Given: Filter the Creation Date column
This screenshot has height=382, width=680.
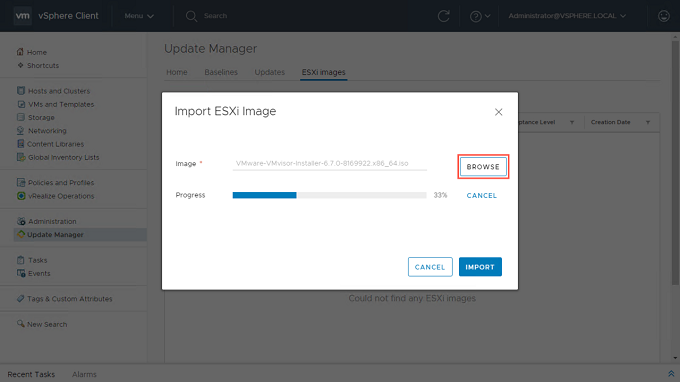Looking at the screenshot, I should (648, 123).
